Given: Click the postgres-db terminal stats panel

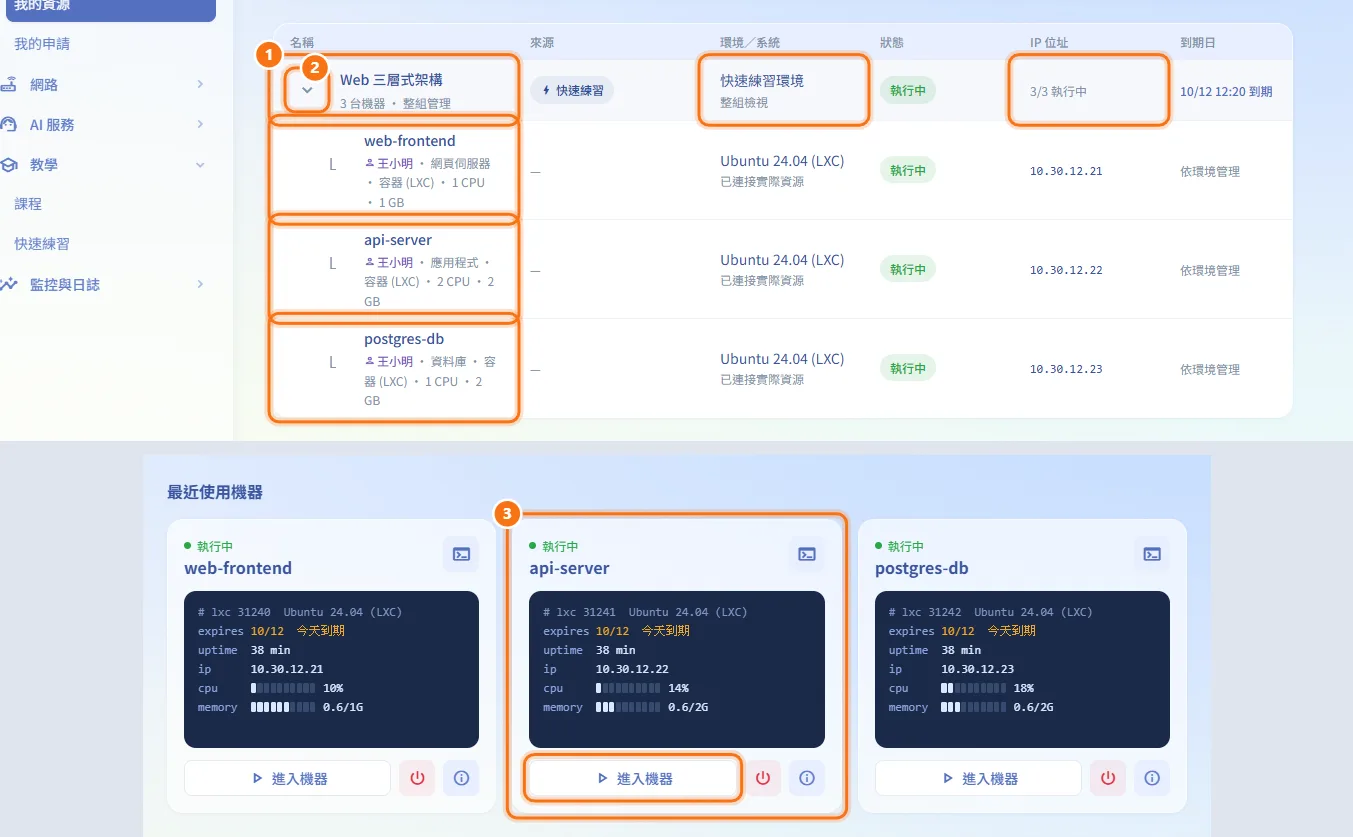Looking at the screenshot, I should click(x=1022, y=669).
